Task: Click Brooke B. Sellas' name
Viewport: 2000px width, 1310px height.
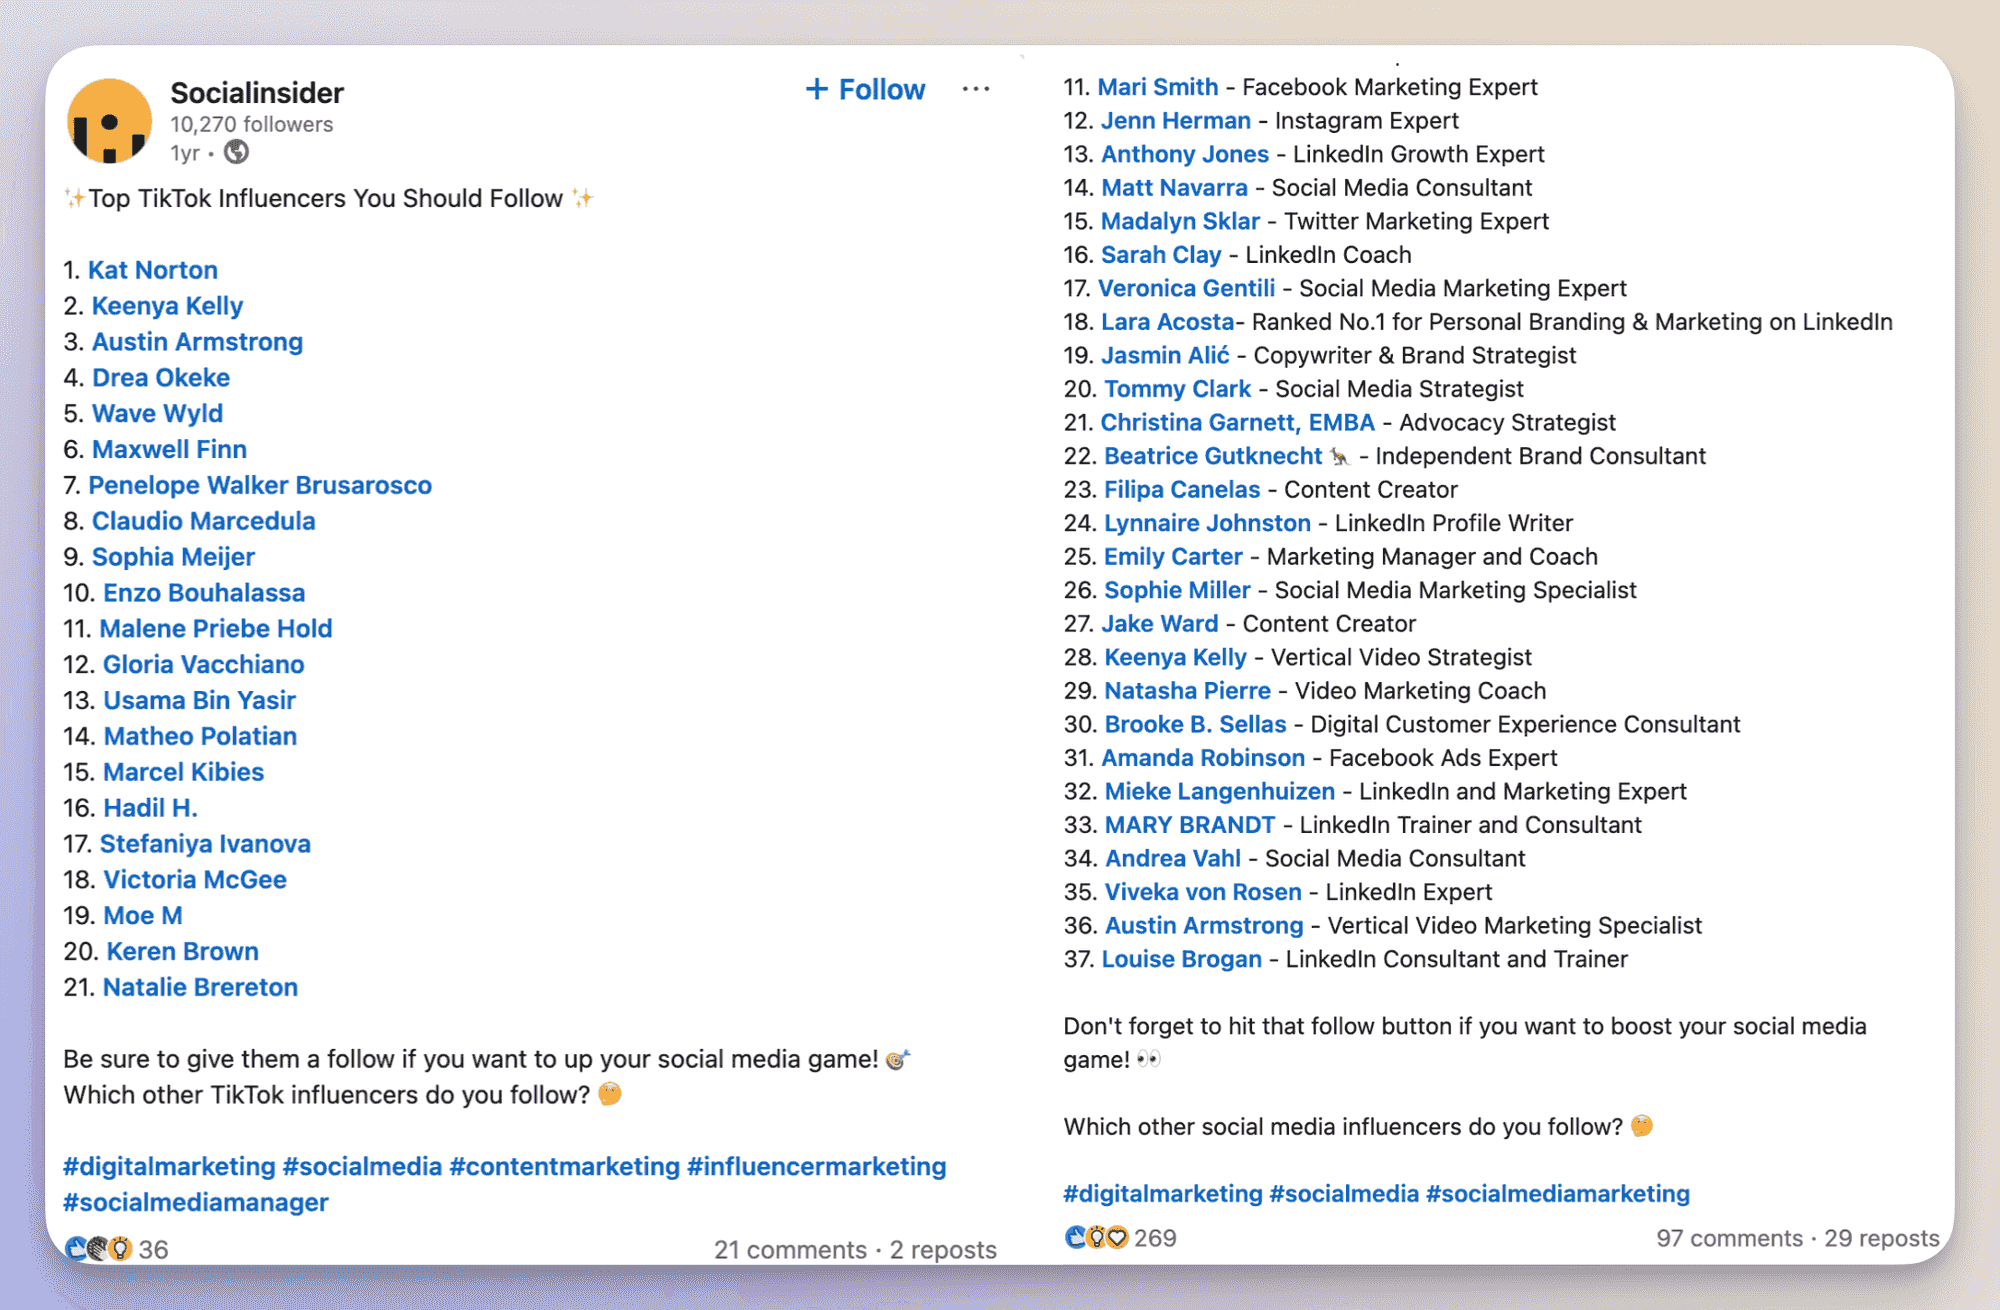Action: pyautogui.click(x=1196, y=724)
